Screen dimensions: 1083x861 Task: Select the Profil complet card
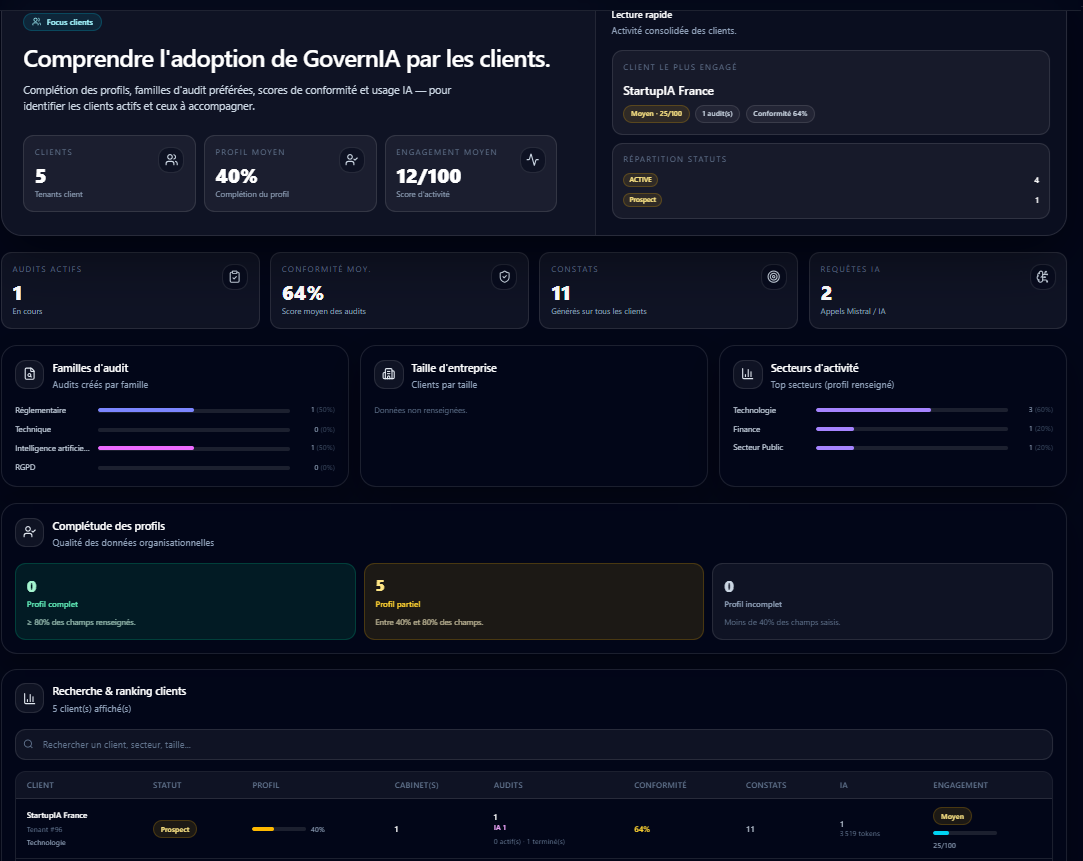(185, 601)
